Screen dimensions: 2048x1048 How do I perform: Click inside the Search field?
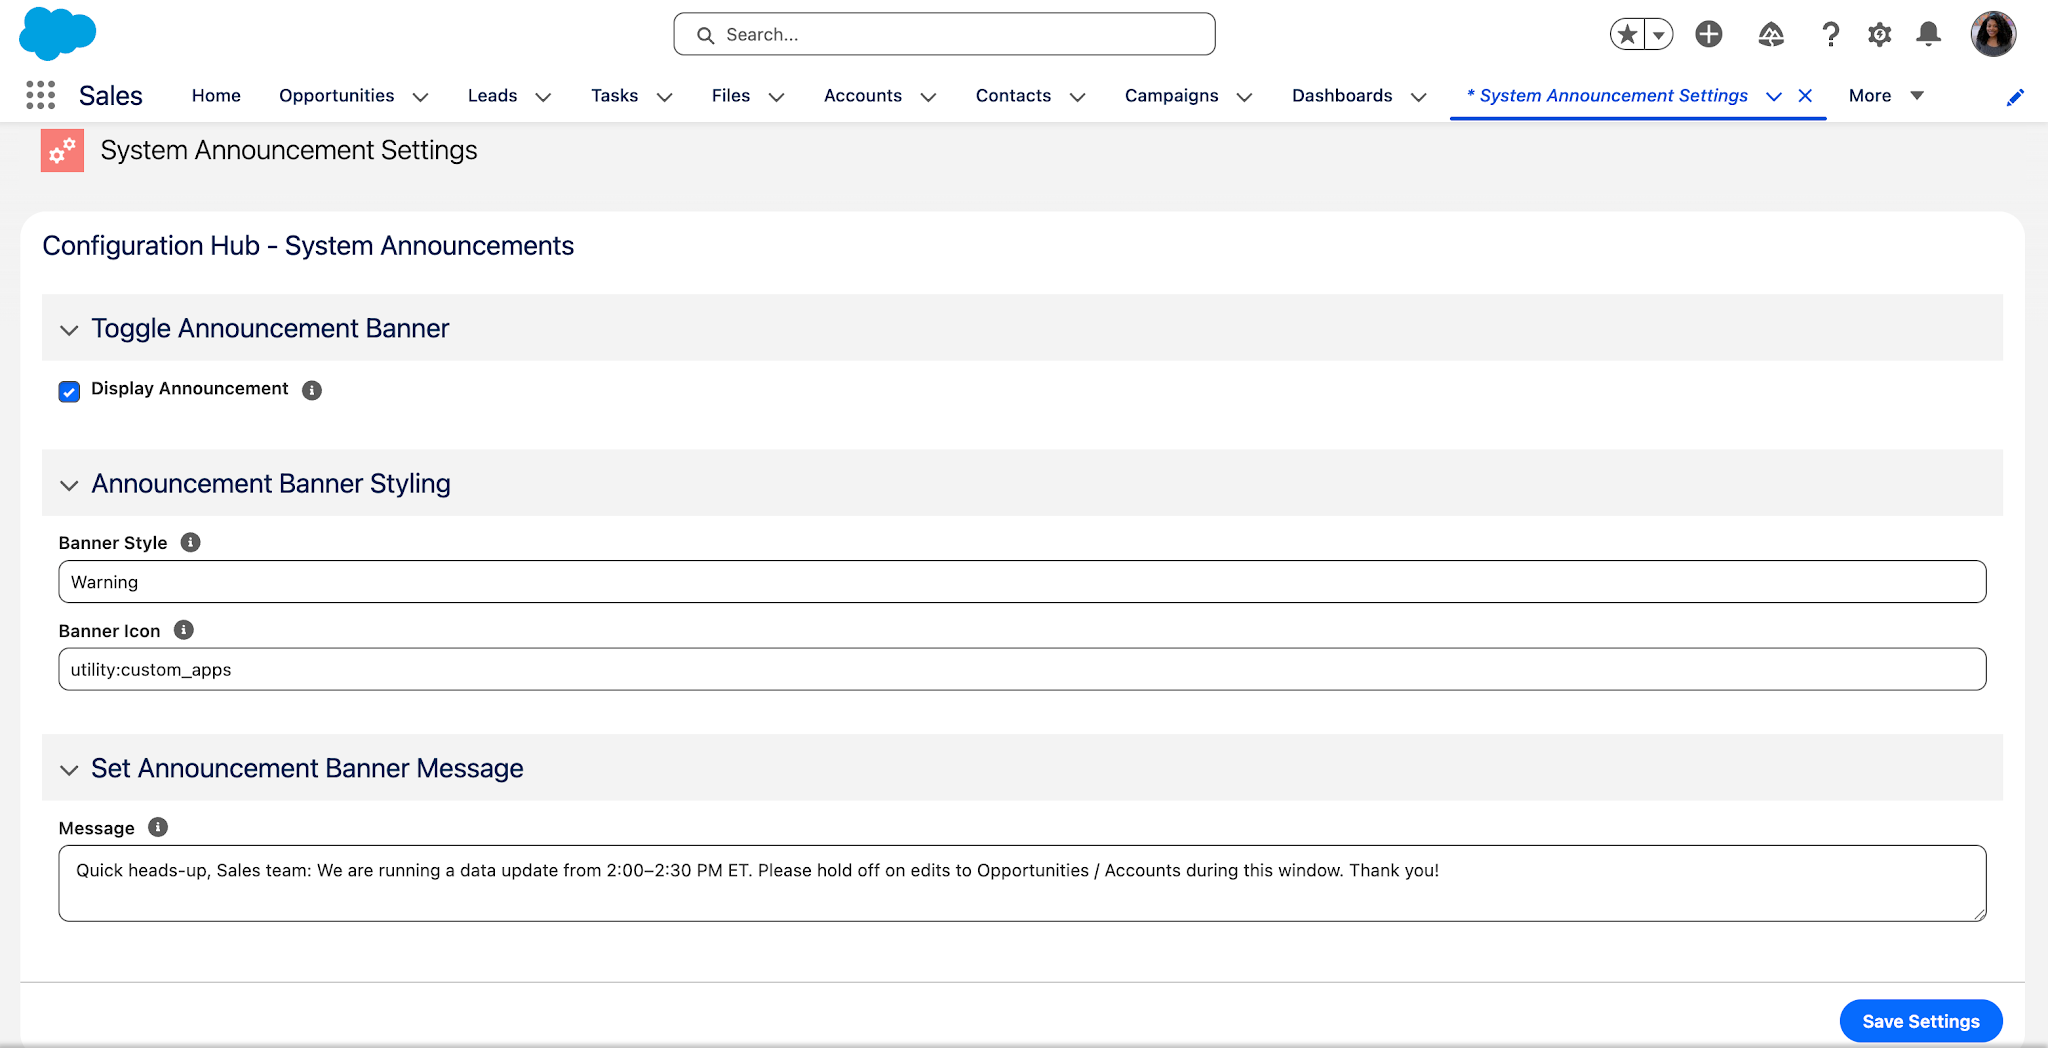pos(945,33)
